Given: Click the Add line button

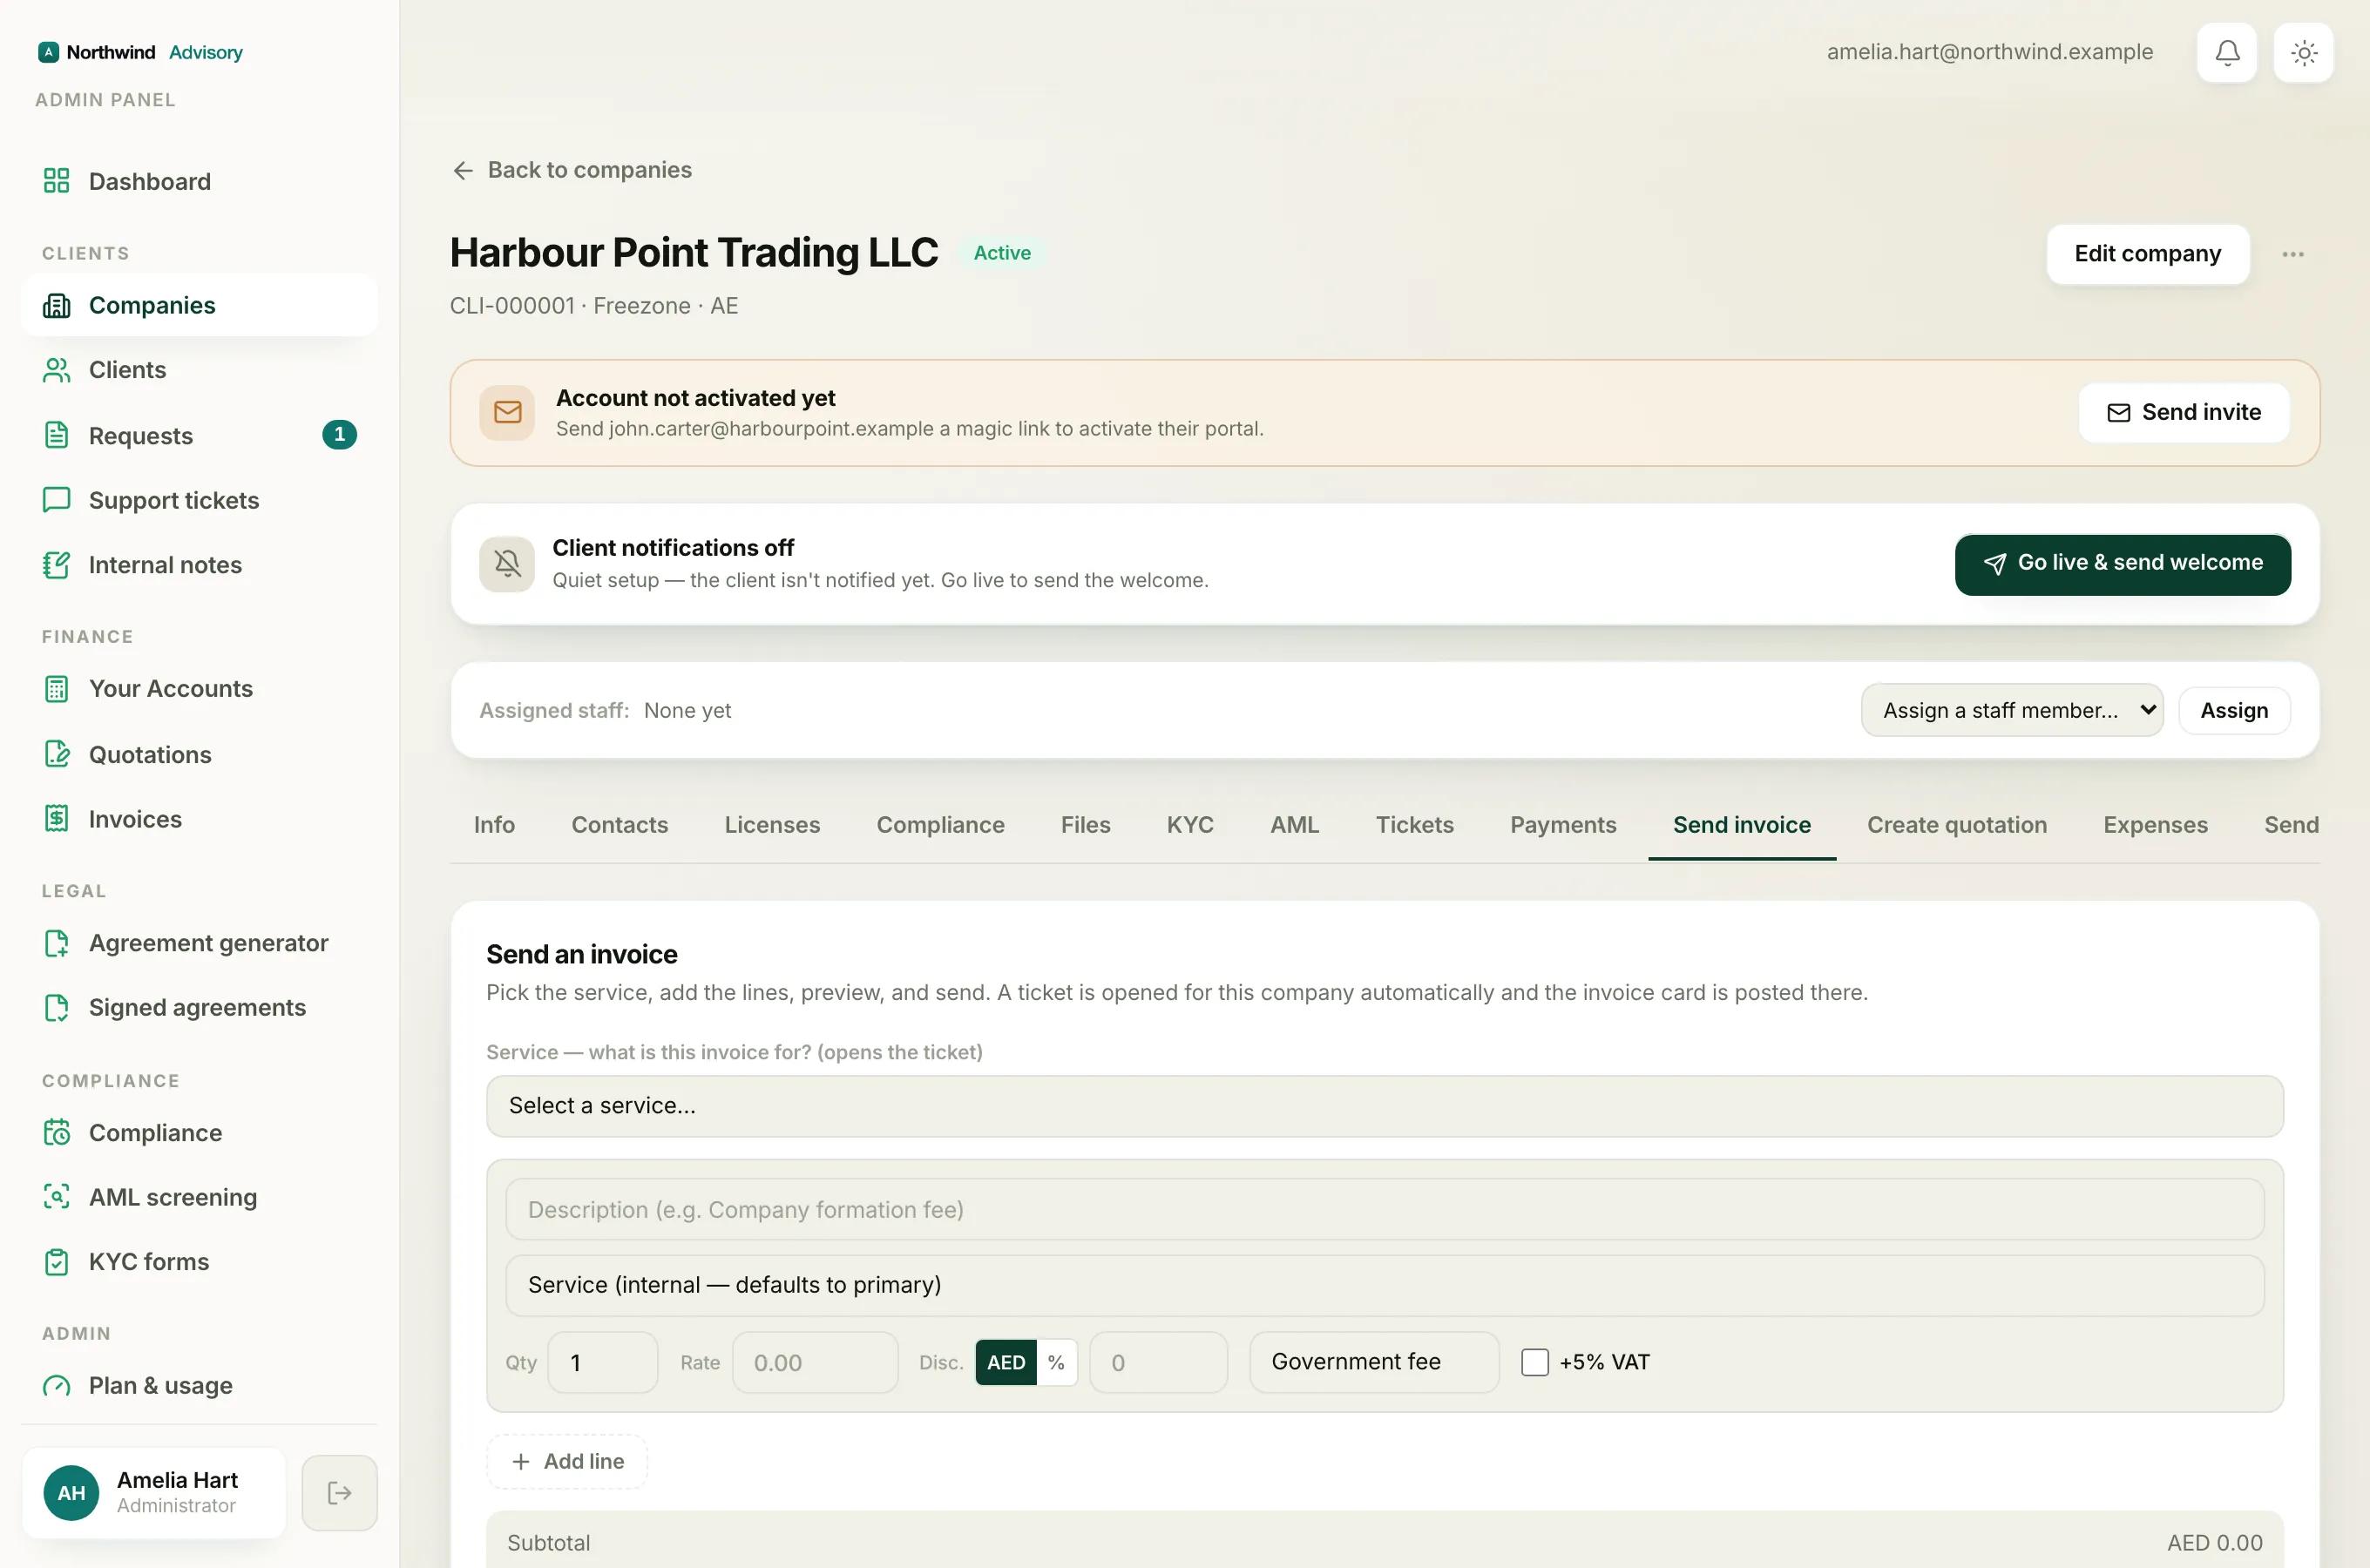Looking at the screenshot, I should click(567, 1461).
